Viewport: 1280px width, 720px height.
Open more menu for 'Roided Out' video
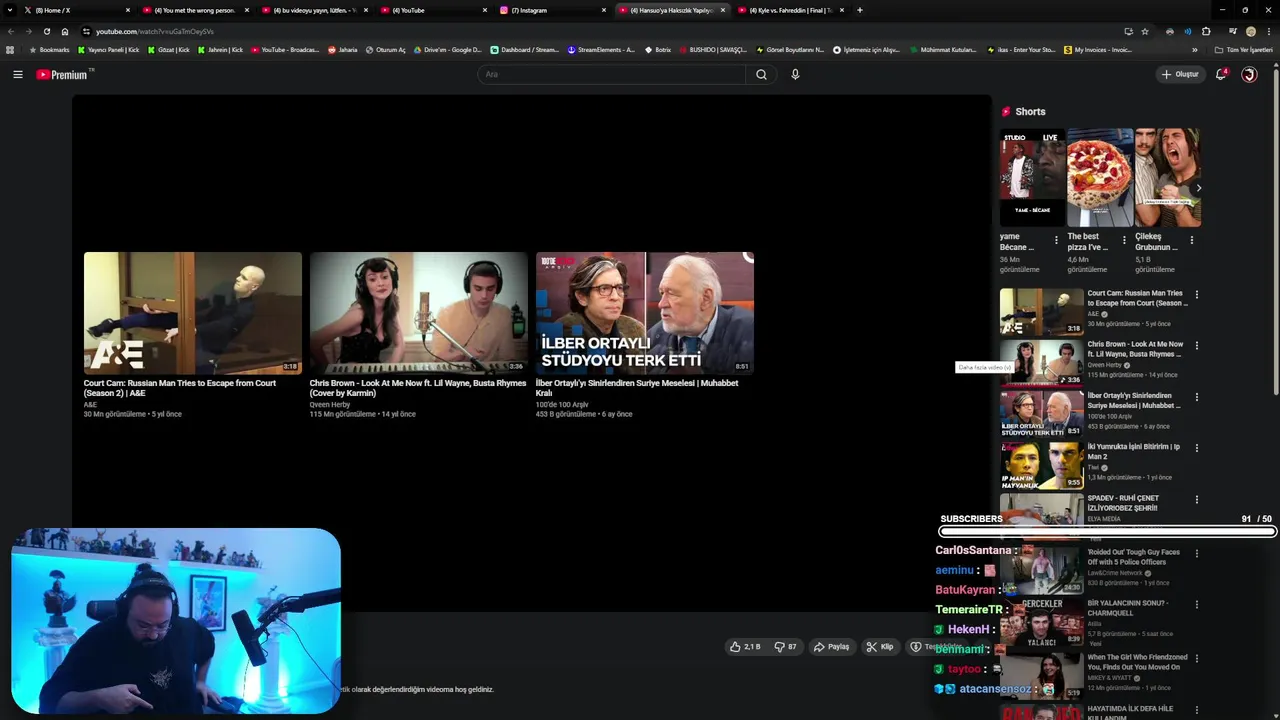[1196, 553]
